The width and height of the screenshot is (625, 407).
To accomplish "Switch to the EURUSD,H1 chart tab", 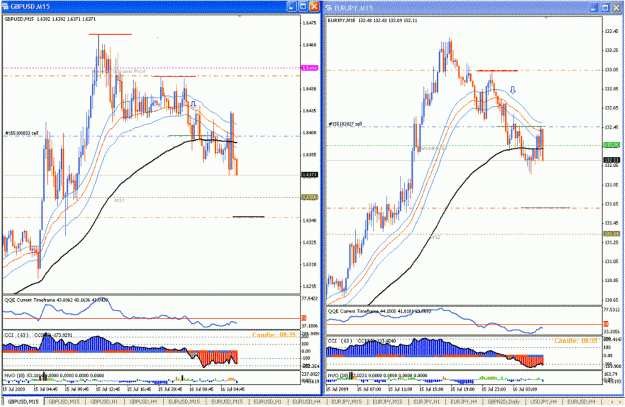I will tap(267, 402).
